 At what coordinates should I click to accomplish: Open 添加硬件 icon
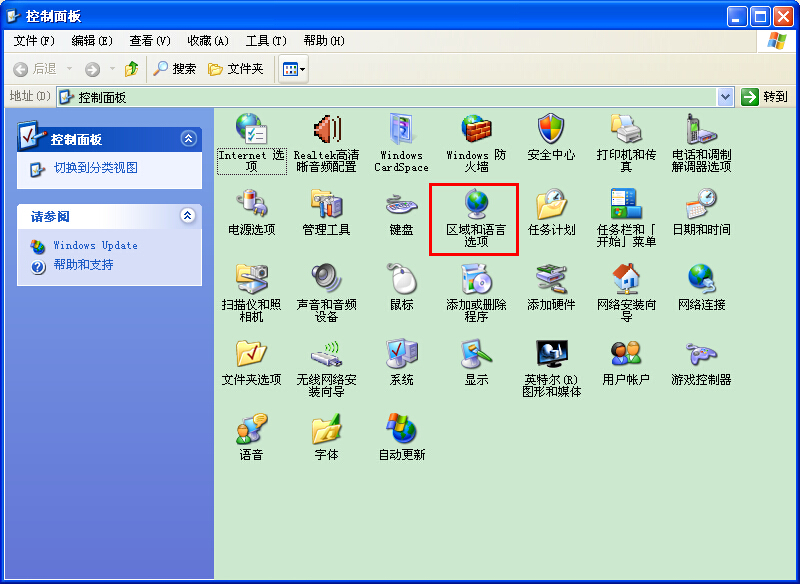click(x=551, y=278)
